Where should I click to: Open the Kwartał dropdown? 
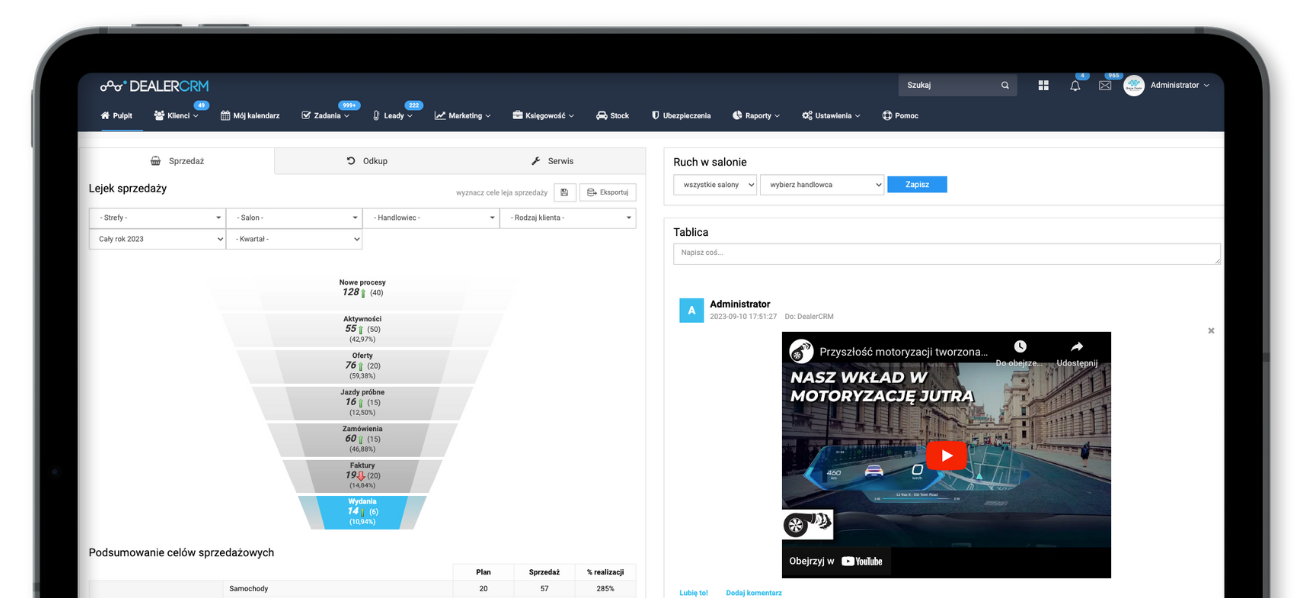click(295, 240)
